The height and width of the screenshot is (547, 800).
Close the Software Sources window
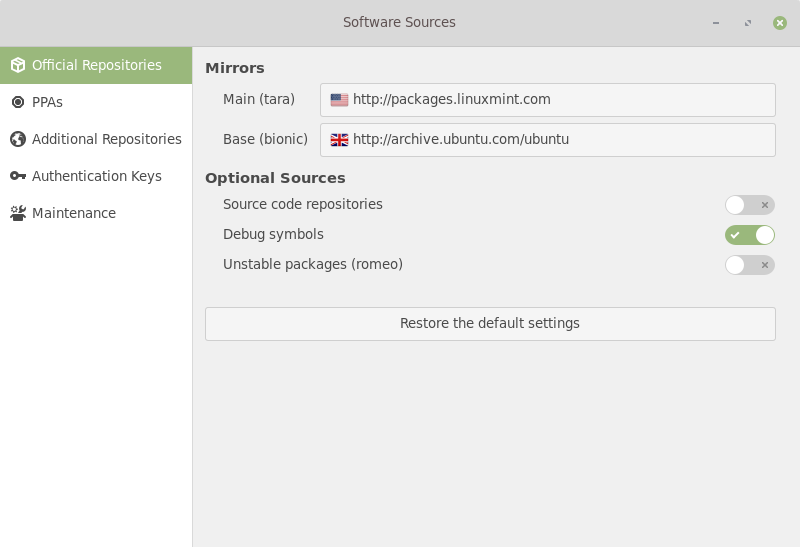click(x=779, y=22)
